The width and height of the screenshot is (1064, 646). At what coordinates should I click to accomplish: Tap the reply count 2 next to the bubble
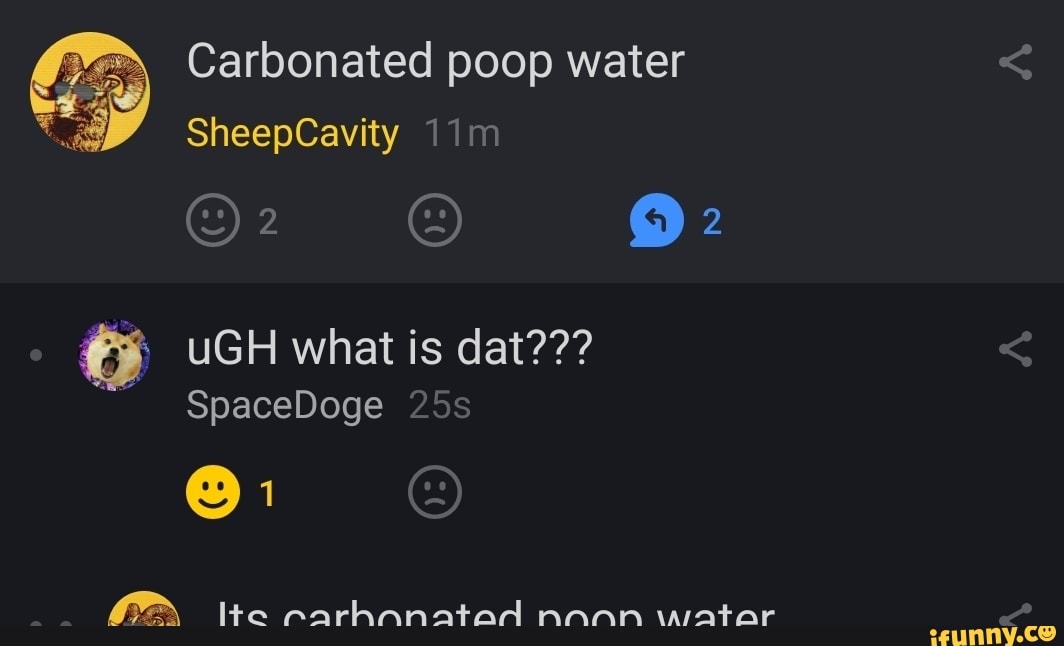(x=711, y=220)
